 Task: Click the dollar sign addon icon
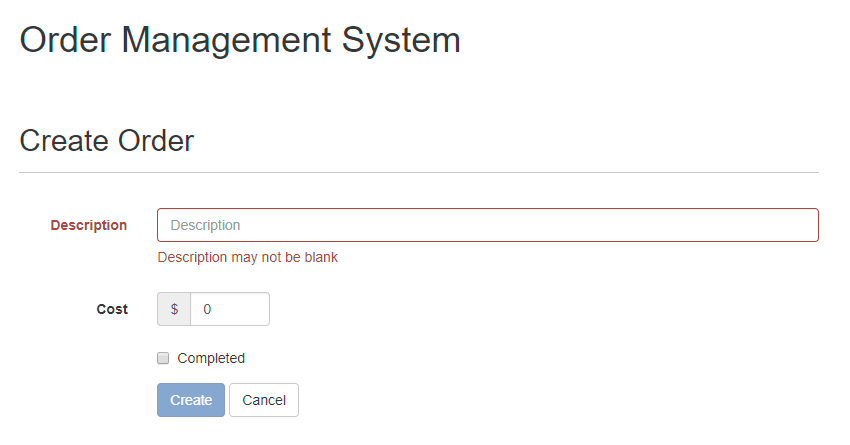(x=174, y=309)
